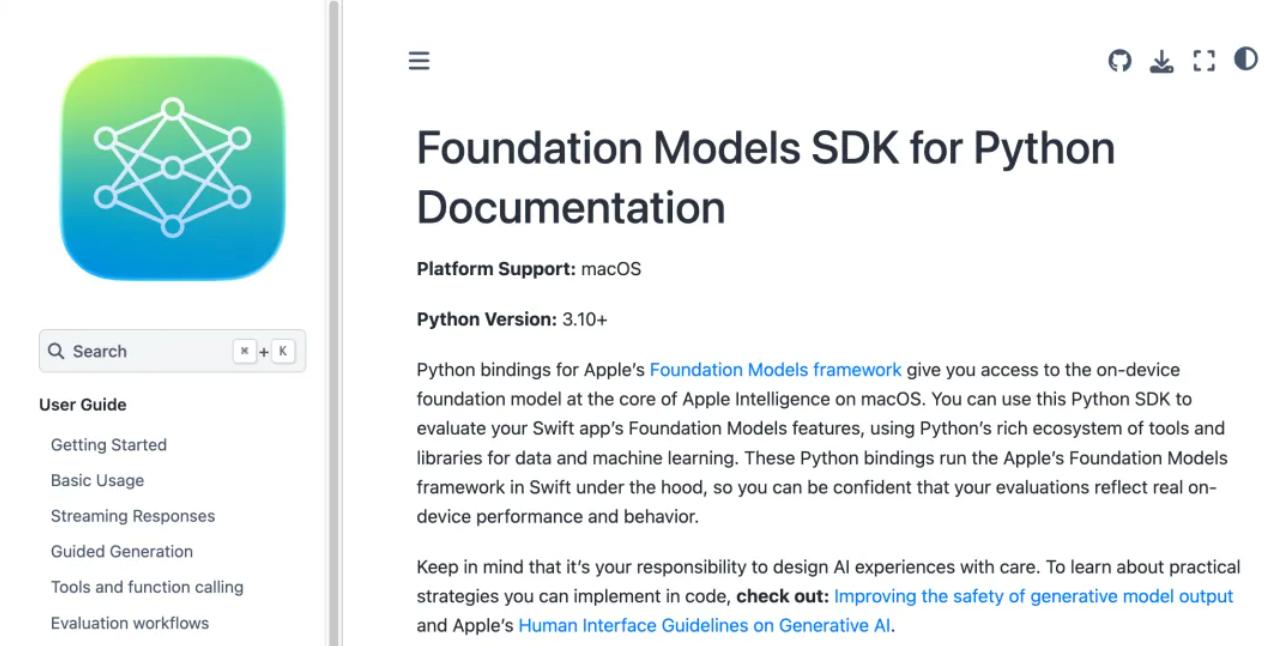
Task: Click the K shortcut key badge
Action: (x=283, y=351)
